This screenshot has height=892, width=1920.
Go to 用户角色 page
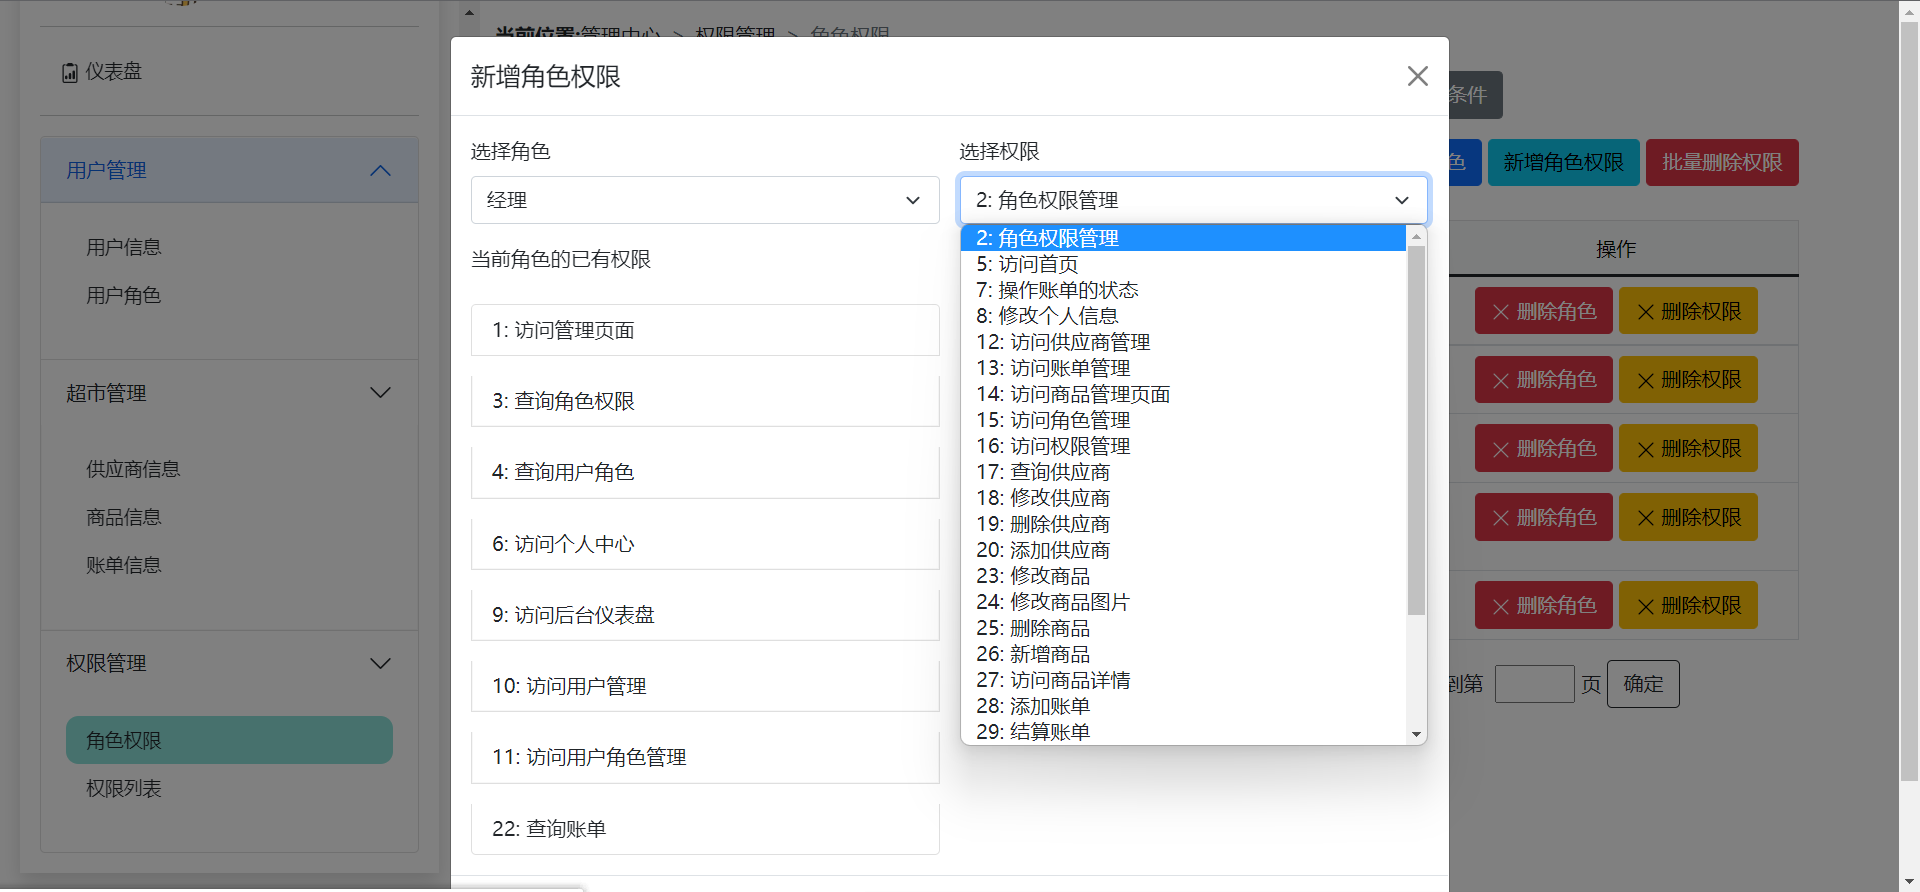[124, 295]
